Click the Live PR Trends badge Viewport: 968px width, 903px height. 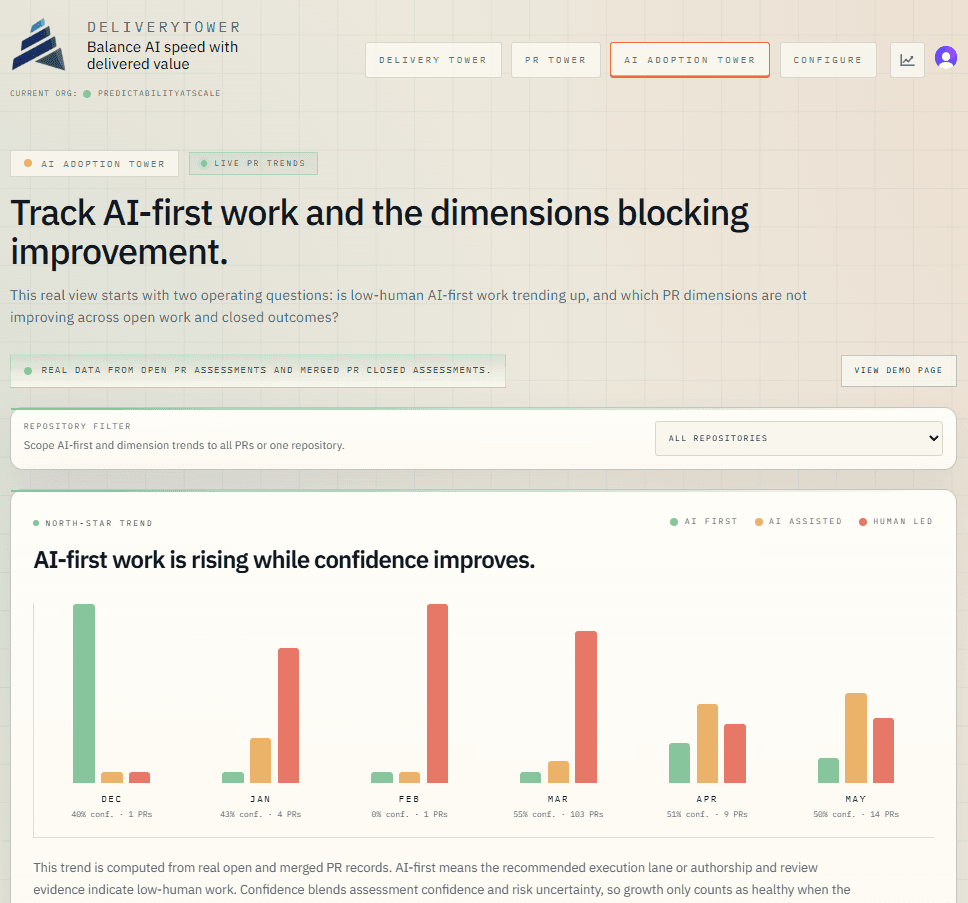[253, 164]
